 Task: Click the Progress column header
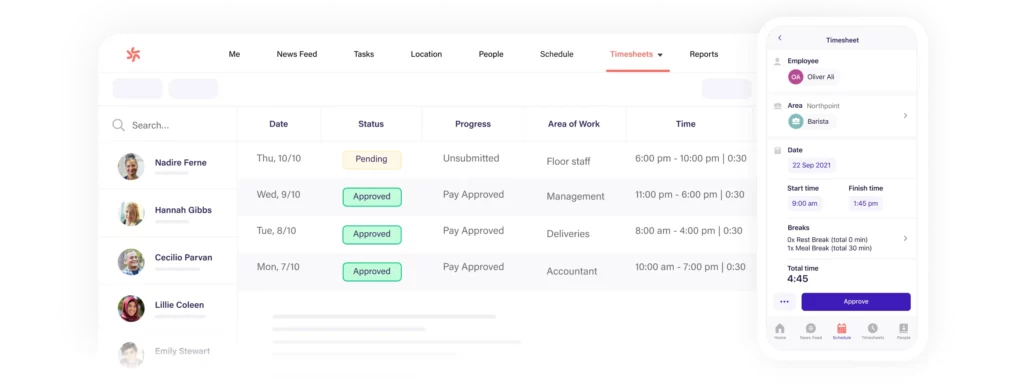(x=473, y=124)
